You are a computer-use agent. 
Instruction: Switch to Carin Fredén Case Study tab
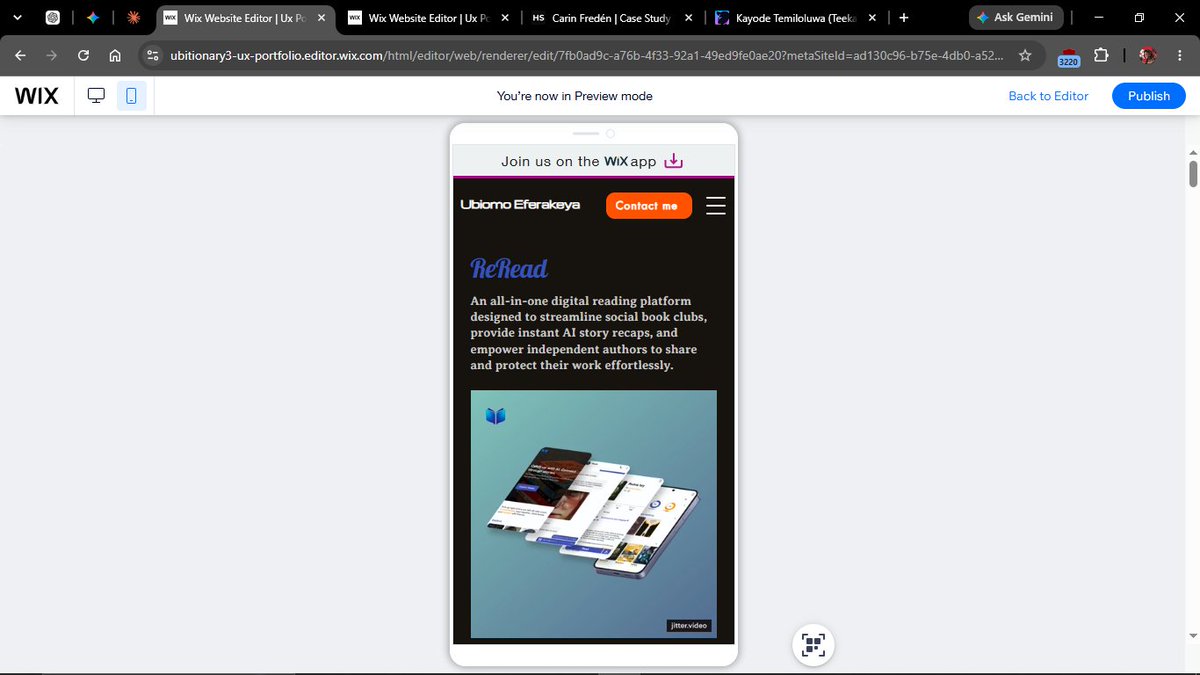click(x=613, y=17)
